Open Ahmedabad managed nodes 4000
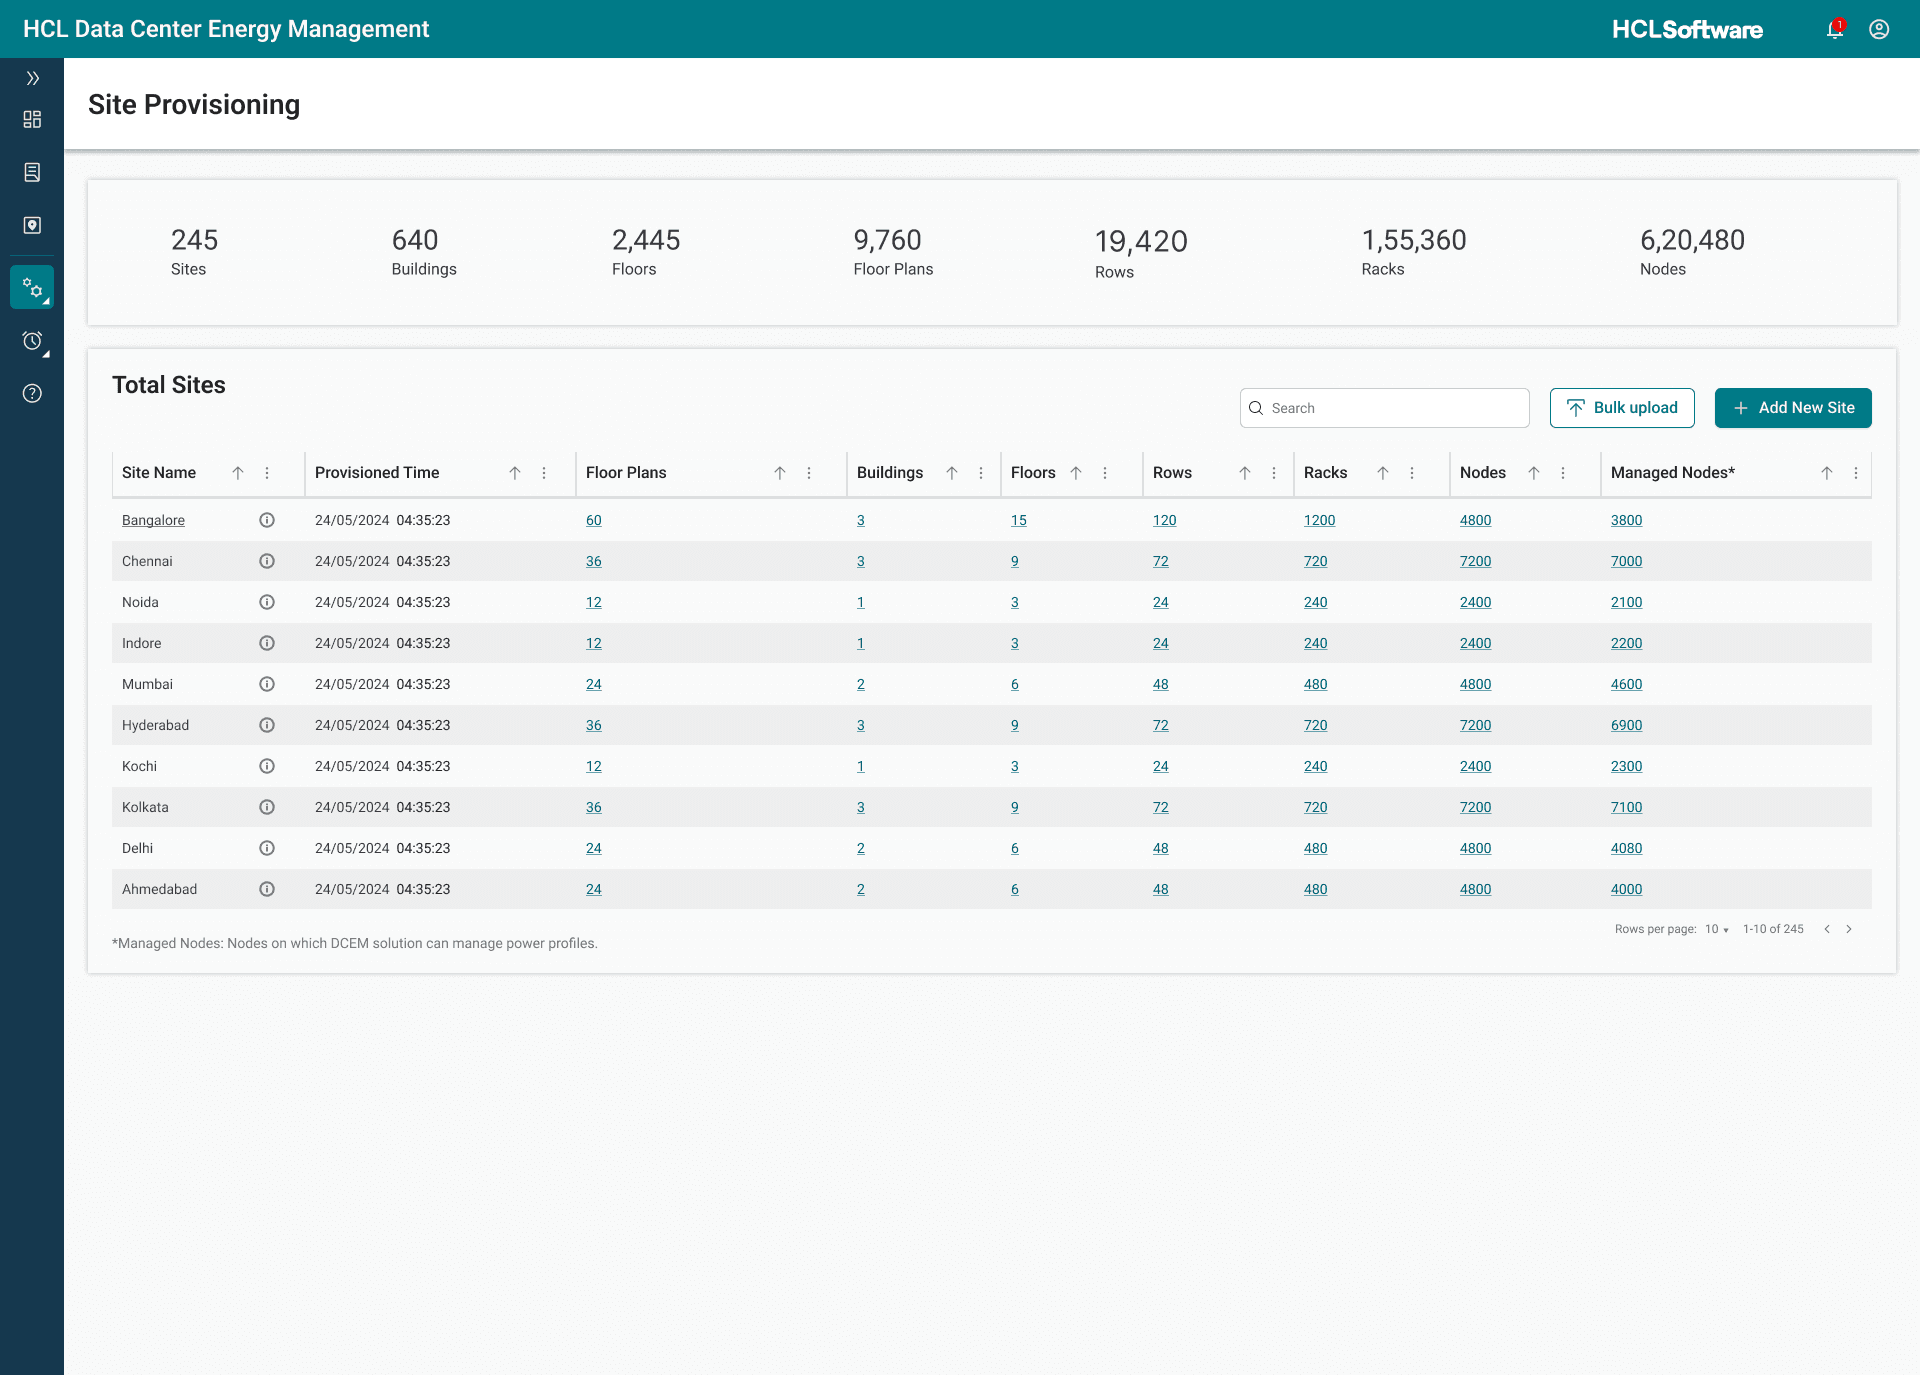This screenshot has height=1375, width=1920. (x=1627, y=889)
